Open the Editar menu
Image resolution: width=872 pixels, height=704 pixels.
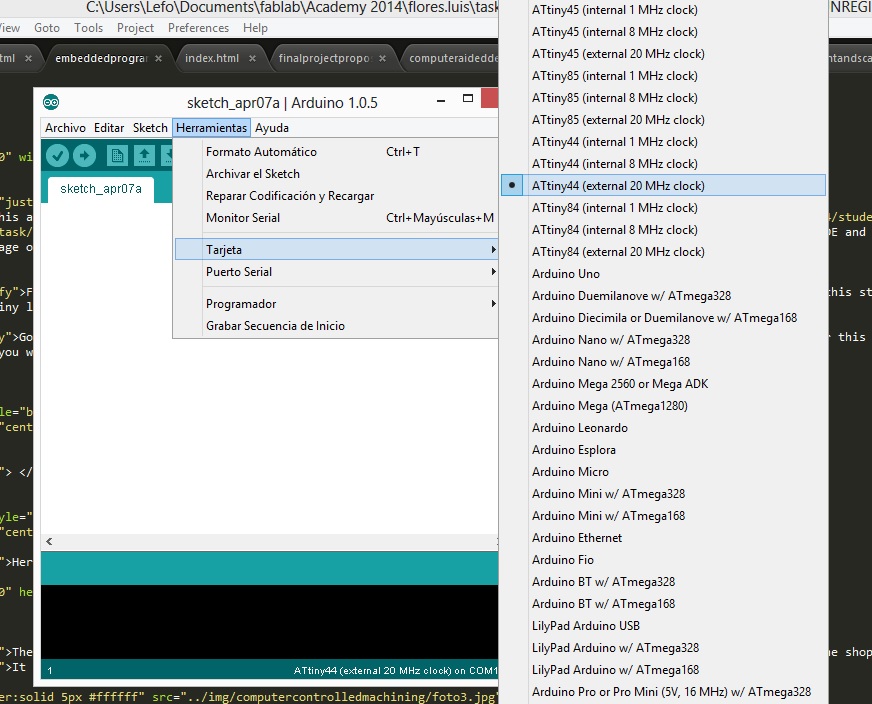pyautogui.click(x=109, y=128)
